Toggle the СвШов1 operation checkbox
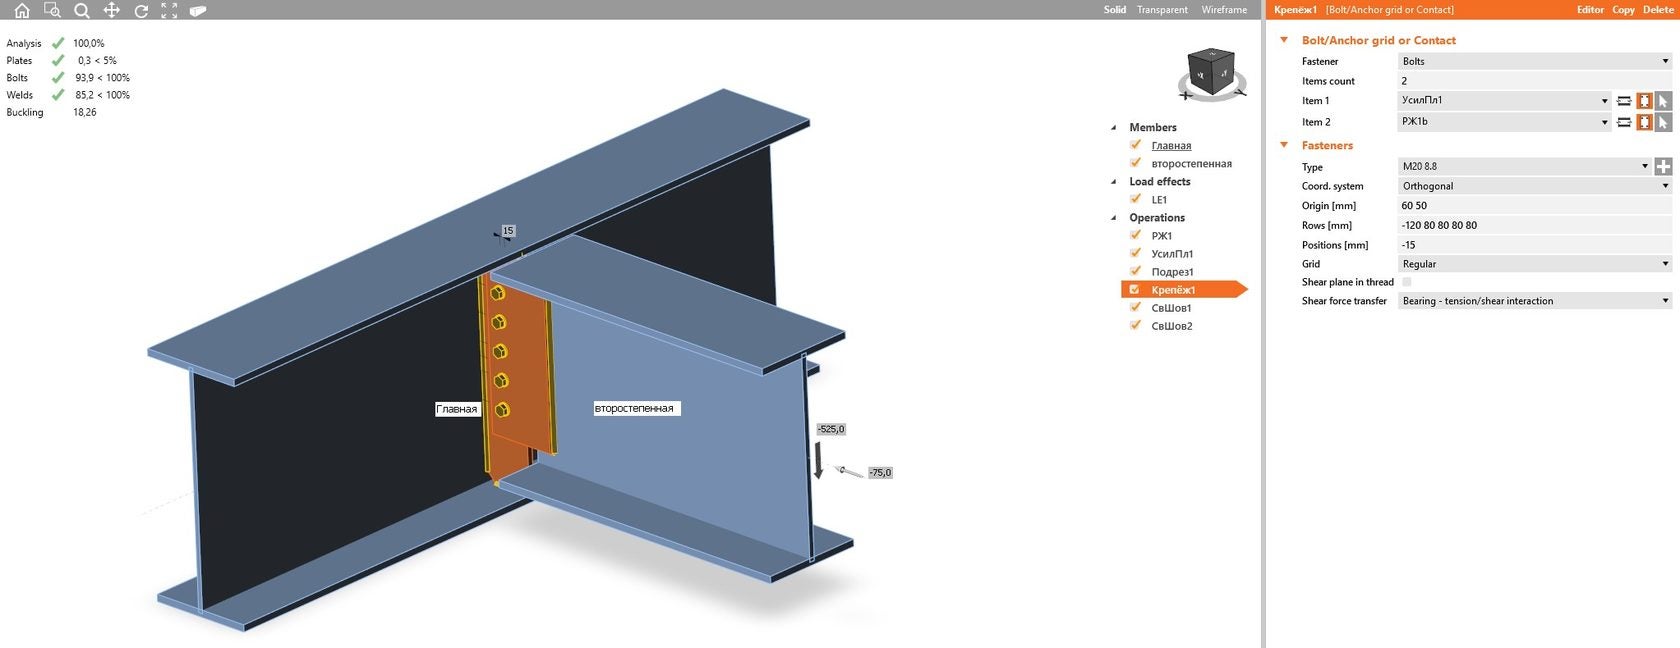This screenshot has width=1680, height=648. click(x=1136, y=308)
